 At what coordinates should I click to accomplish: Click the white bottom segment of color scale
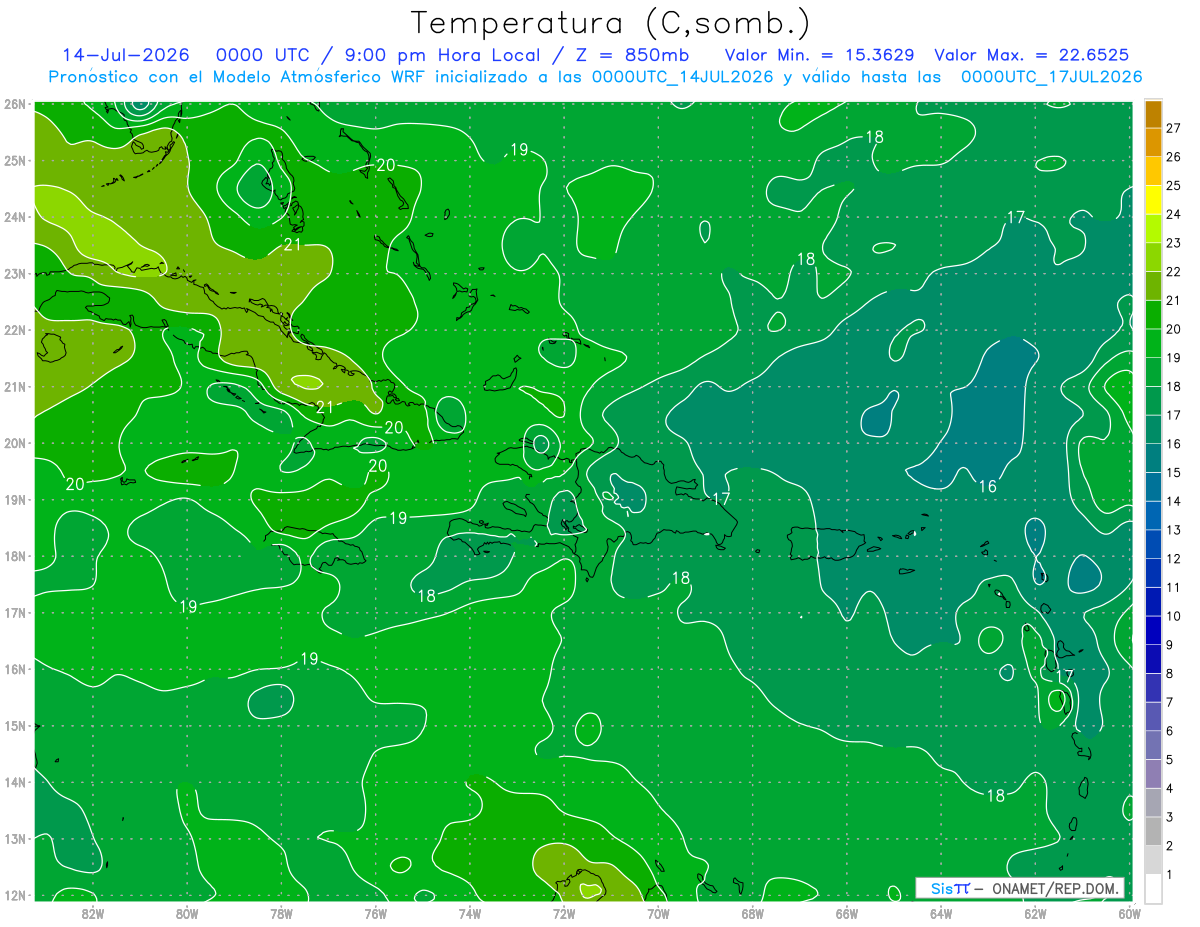1153,888
